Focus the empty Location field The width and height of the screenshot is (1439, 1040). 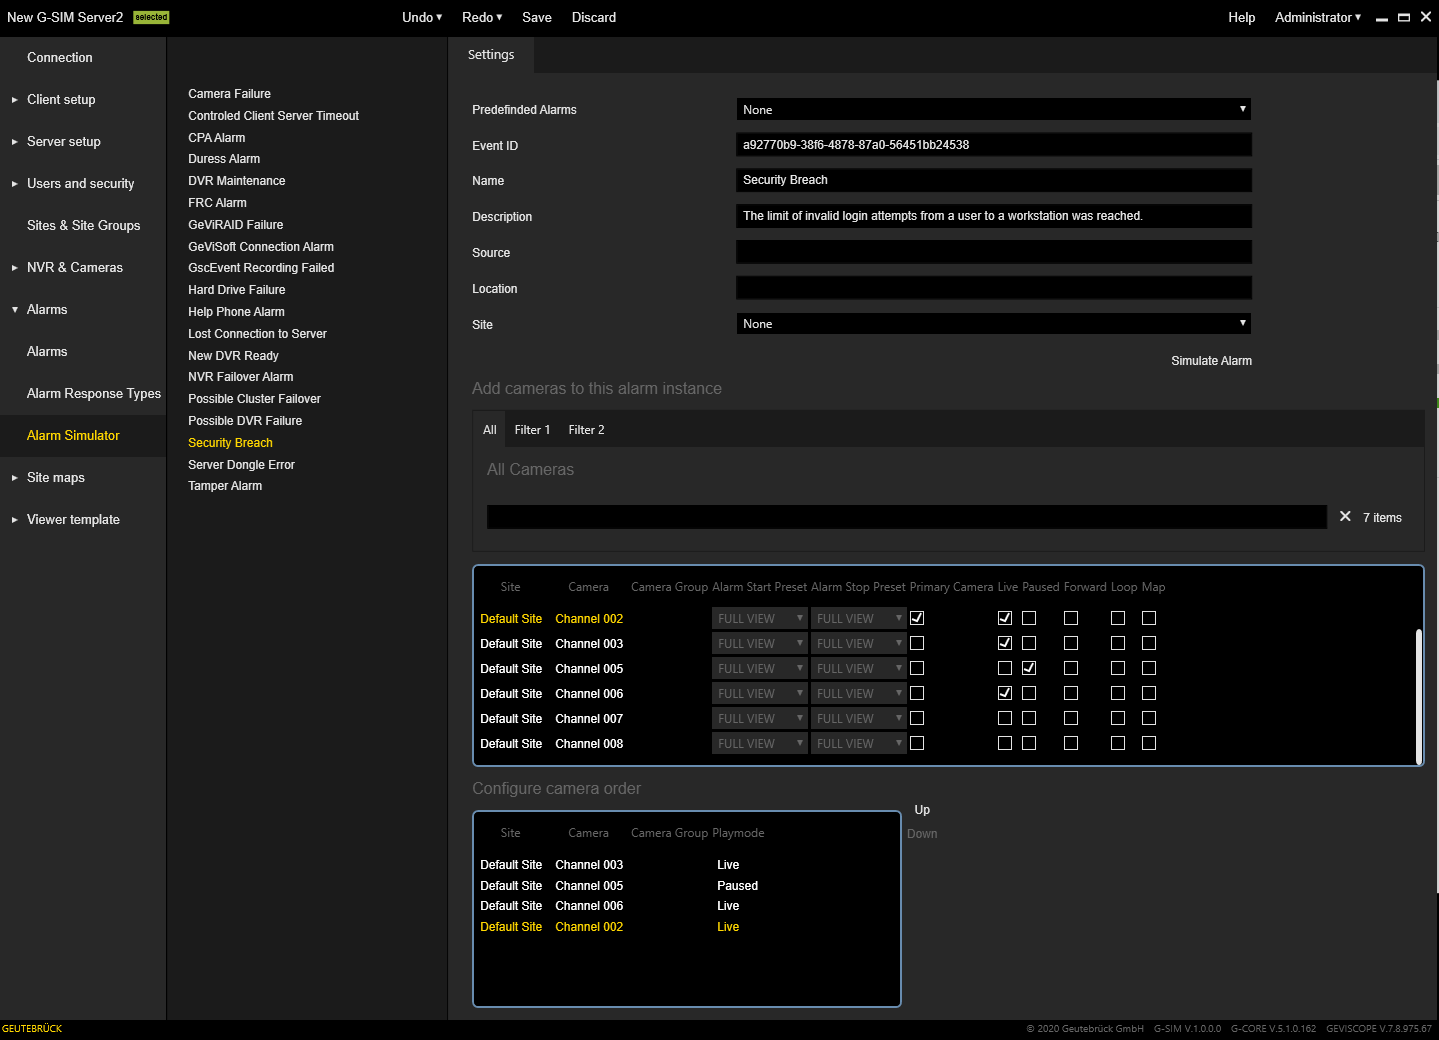point(993,288)
